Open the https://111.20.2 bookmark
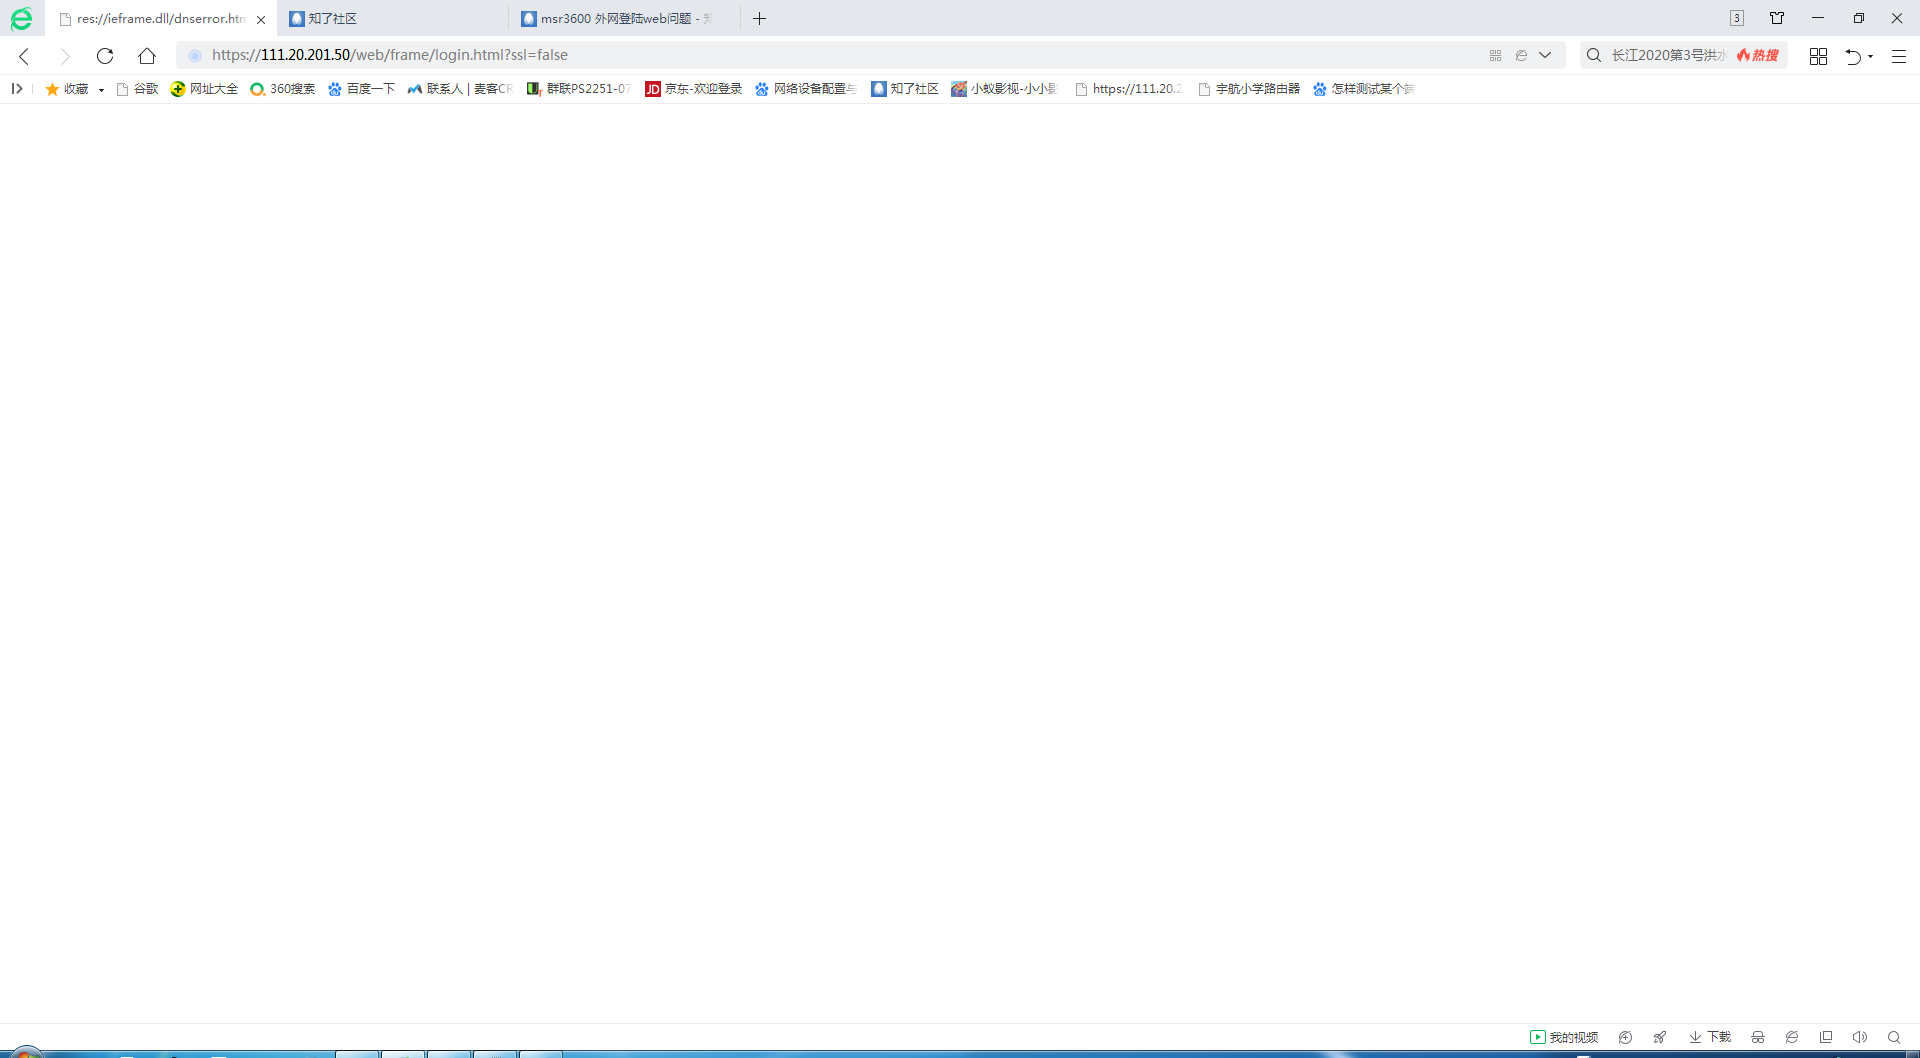Image resolution: width=1920 pixels, height=1058 pixels. 1129,89
